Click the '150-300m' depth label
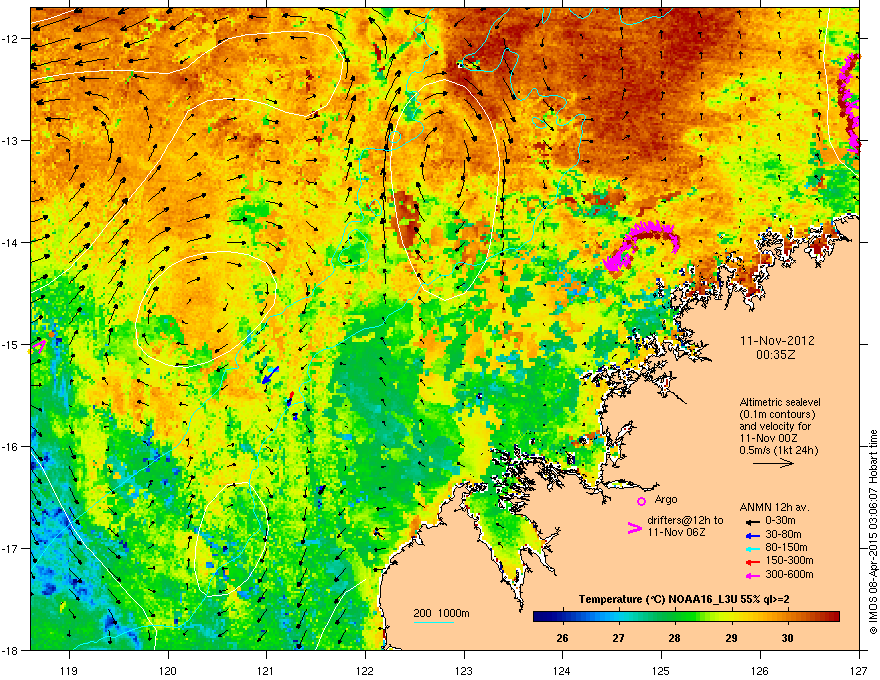Image resolution: width=880 pixels, height=680 pixels. pyautogui.click(x=789, y=560)
